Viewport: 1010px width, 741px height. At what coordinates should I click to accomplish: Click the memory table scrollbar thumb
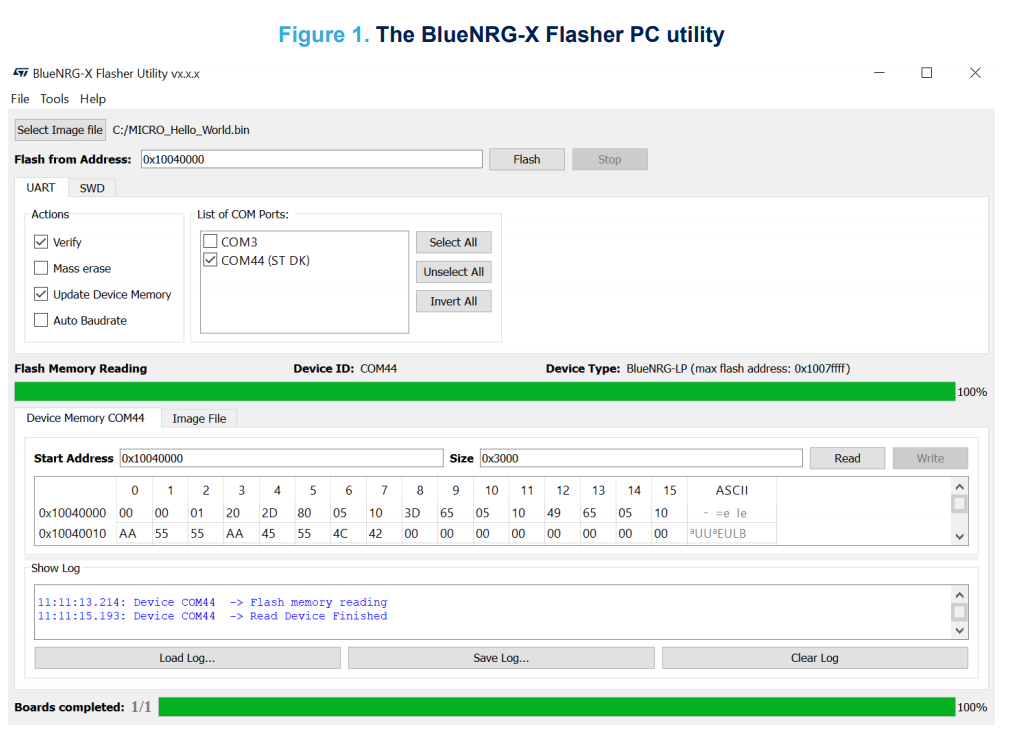959,503
